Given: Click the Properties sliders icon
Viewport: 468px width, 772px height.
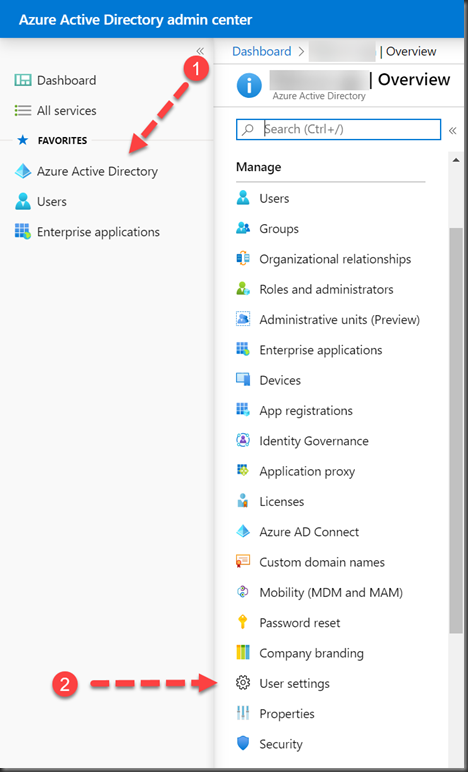Looking at the screenshot, I should 243,713.
